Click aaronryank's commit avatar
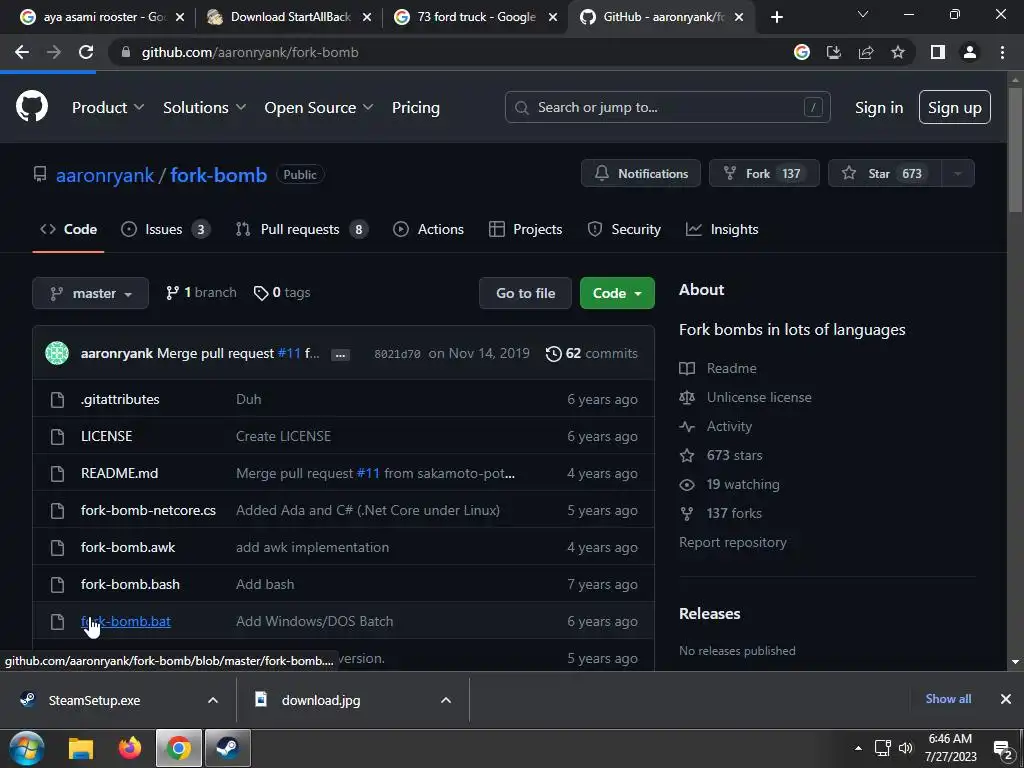The image size is (1024, 768). tap(57, 353)
